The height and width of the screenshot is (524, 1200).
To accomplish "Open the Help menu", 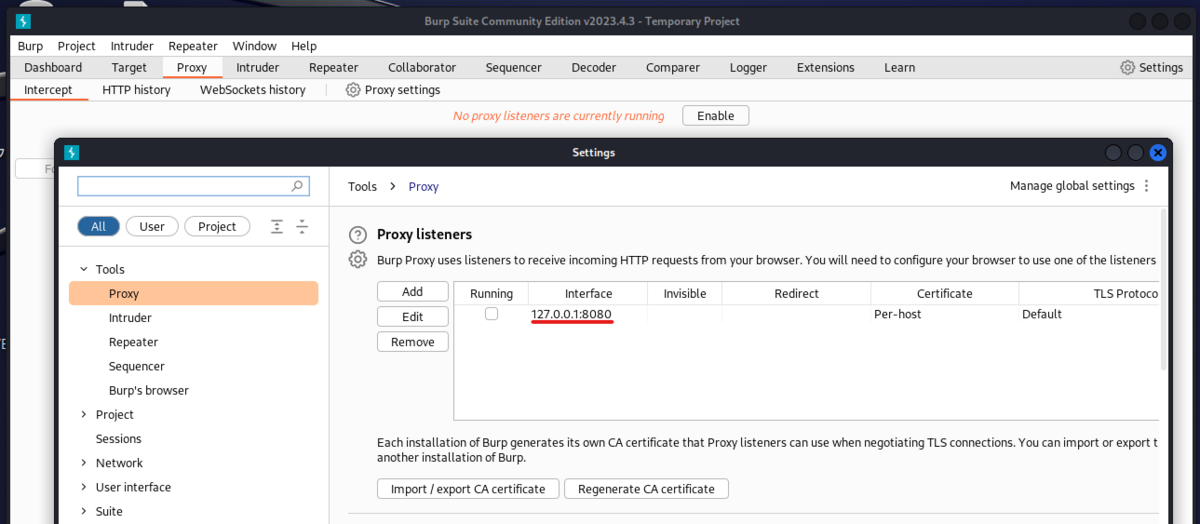I will (x=304, y=46).
